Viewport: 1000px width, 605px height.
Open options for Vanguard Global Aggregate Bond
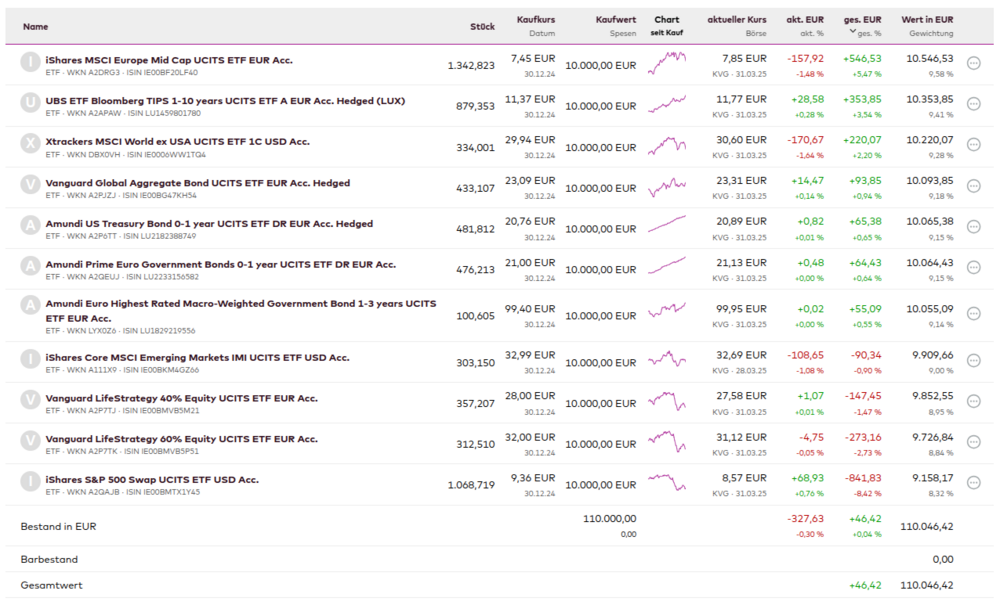click(974, 187)
